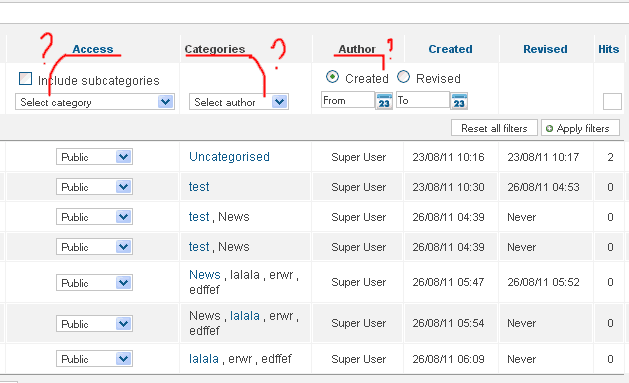Select Super User in the Uncategorised row
The image size is (629, 383).
[x=359, y=157]
